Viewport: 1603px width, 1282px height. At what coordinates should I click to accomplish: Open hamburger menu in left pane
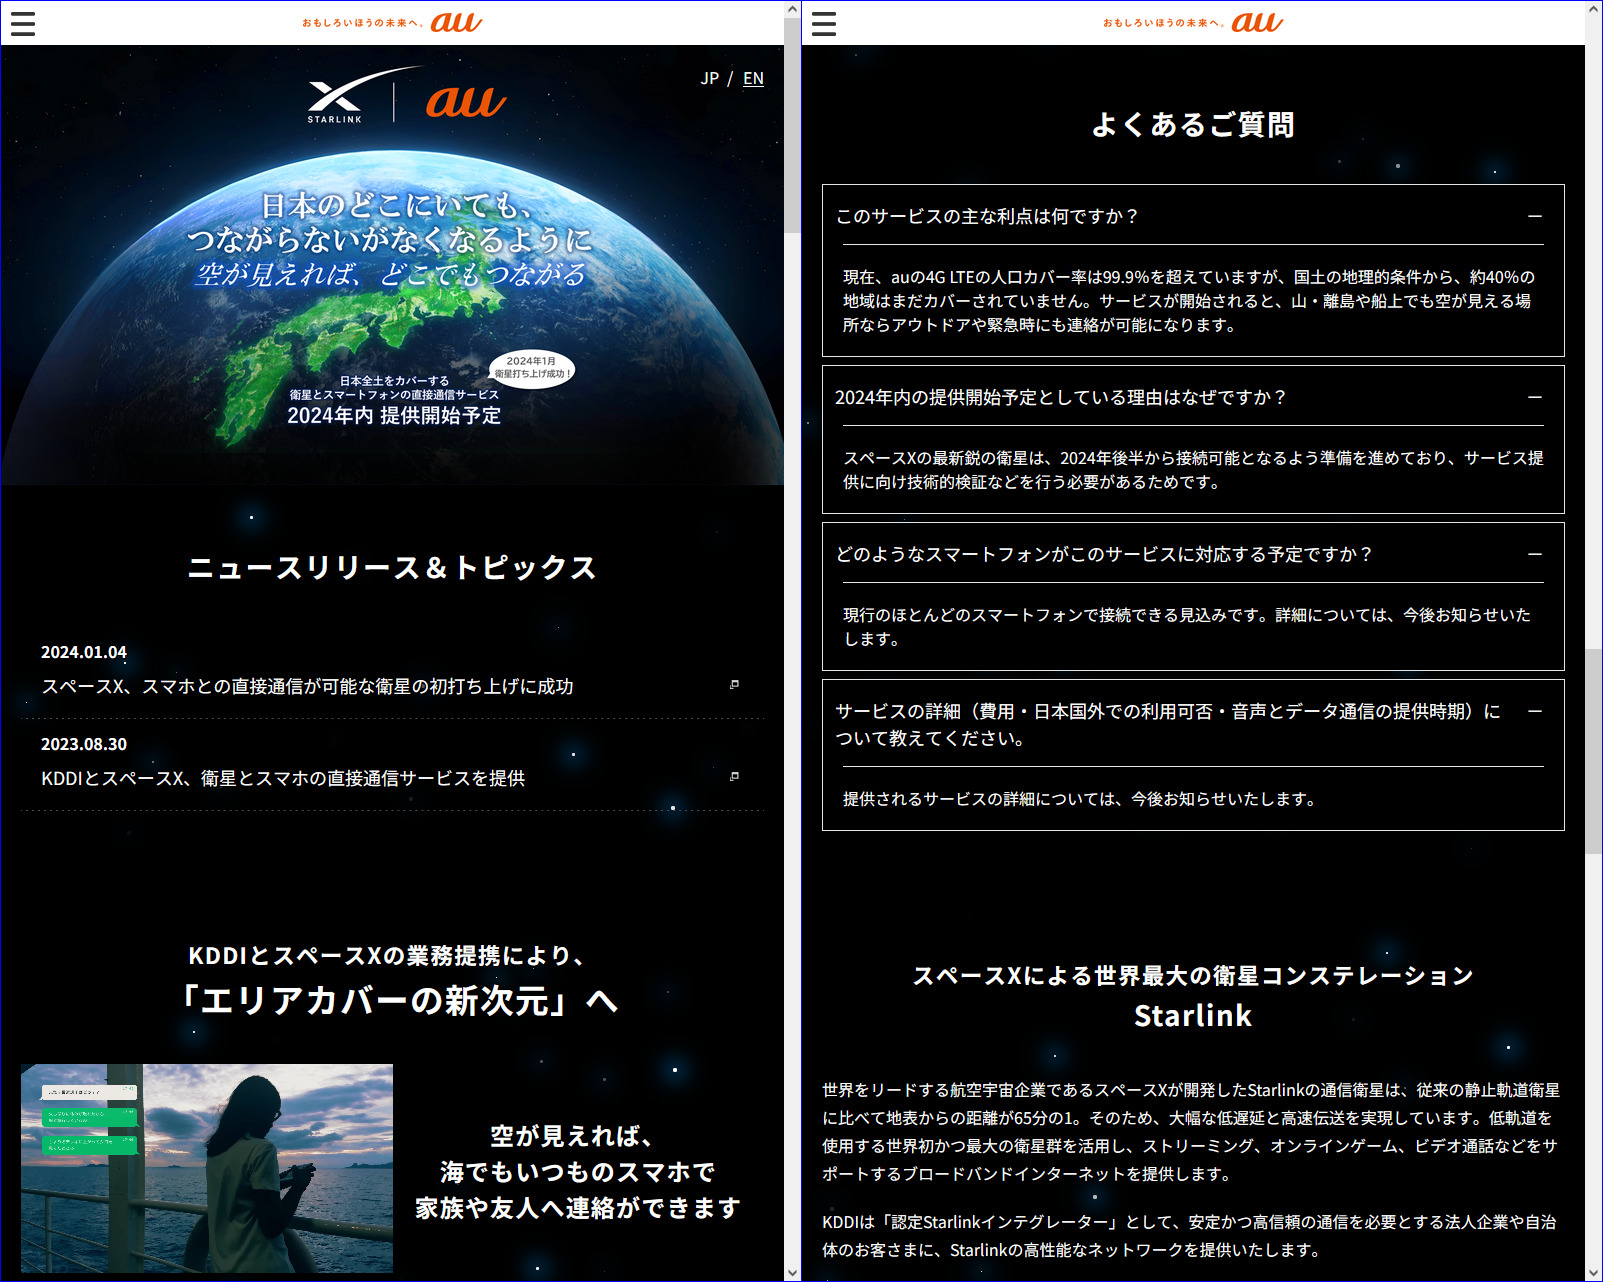click(x=23, y=23)
